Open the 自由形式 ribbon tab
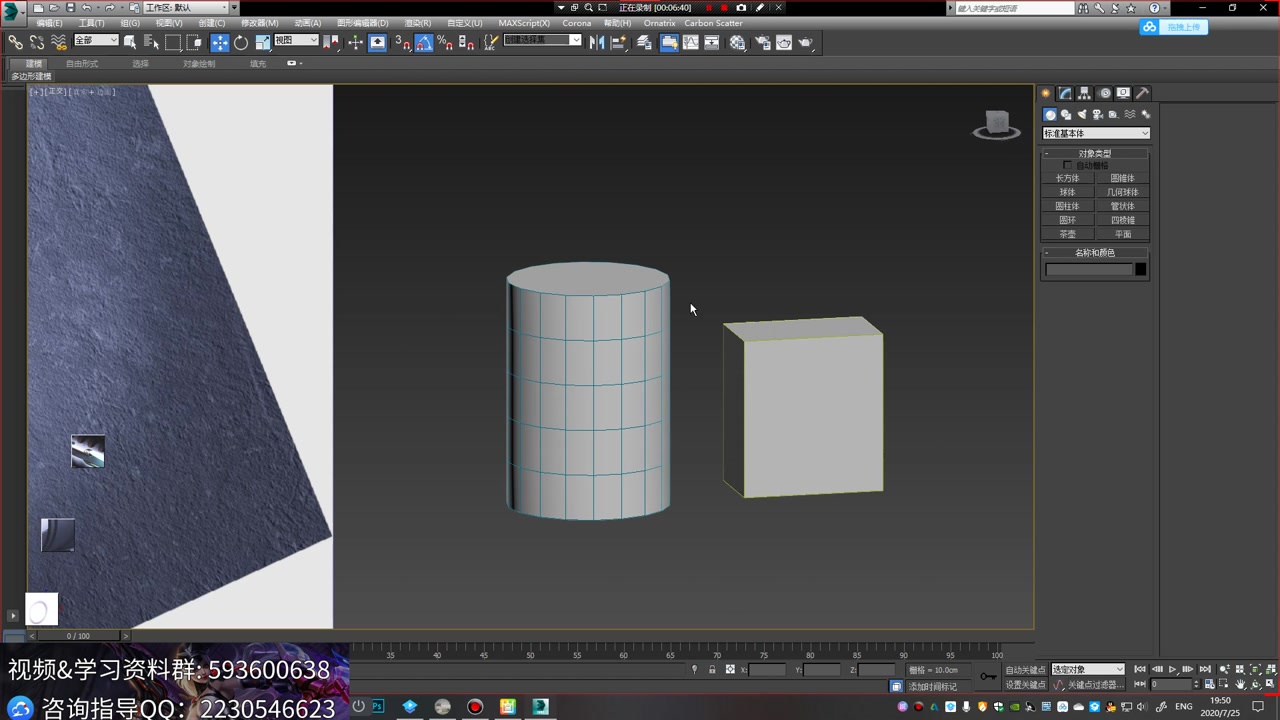1280x720 pixels. (x=82, y=63)
